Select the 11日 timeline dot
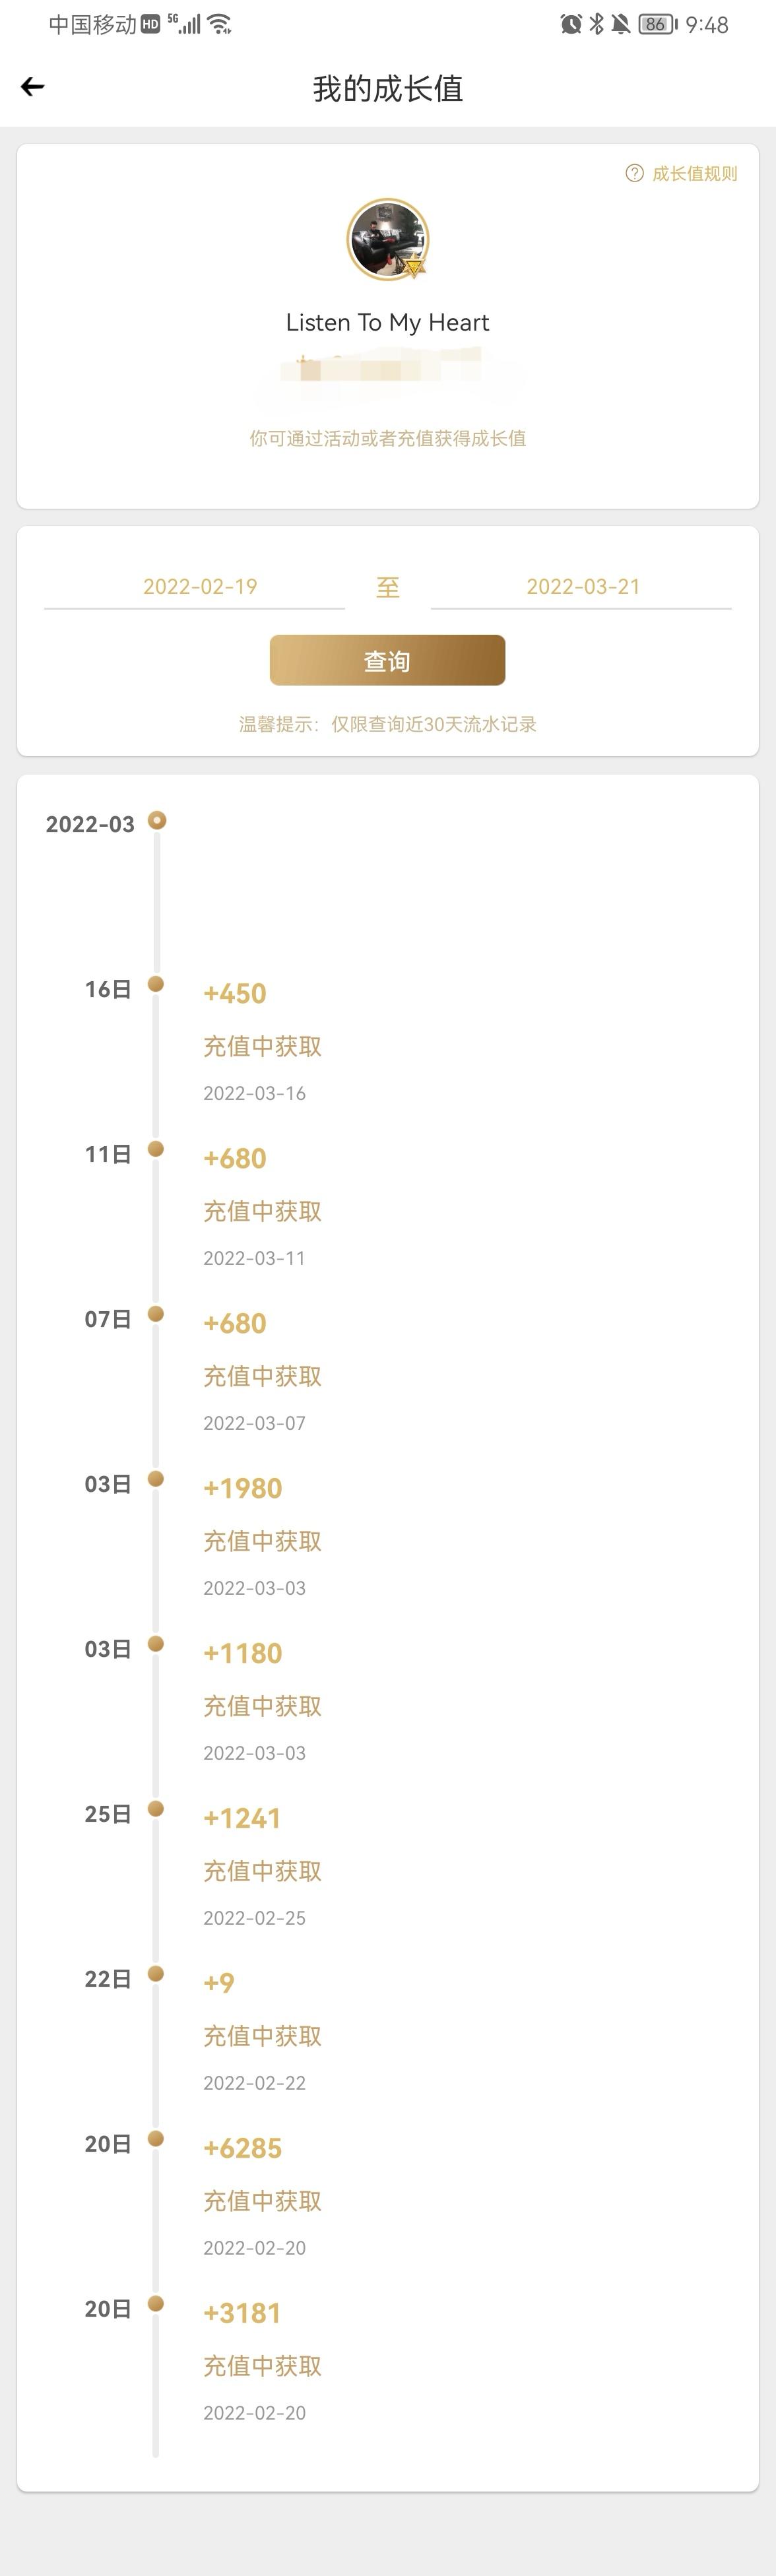This screenshot has width=776, height=2576. (x=156, y=1149)
